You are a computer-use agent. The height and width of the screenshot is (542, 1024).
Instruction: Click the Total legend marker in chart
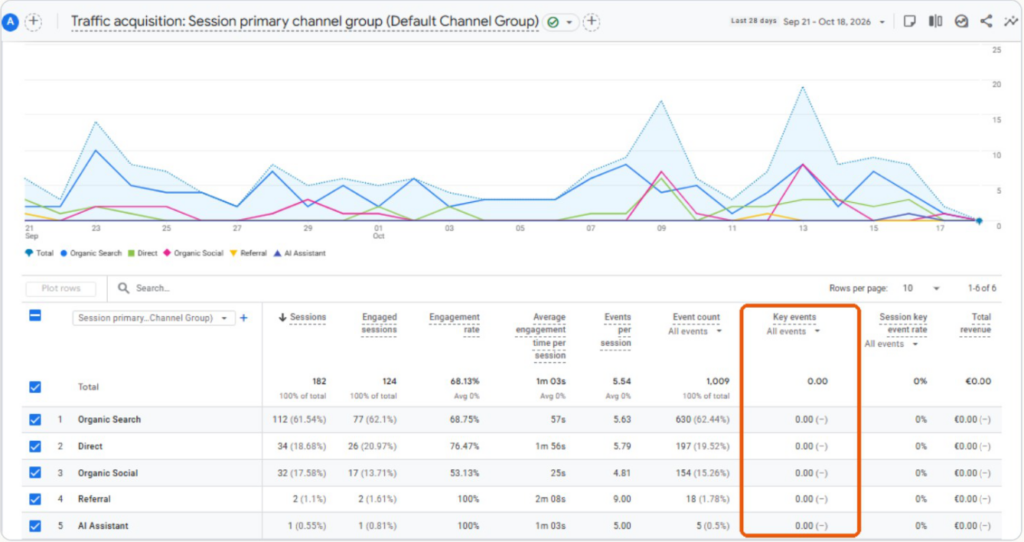(x=29, y=253)
